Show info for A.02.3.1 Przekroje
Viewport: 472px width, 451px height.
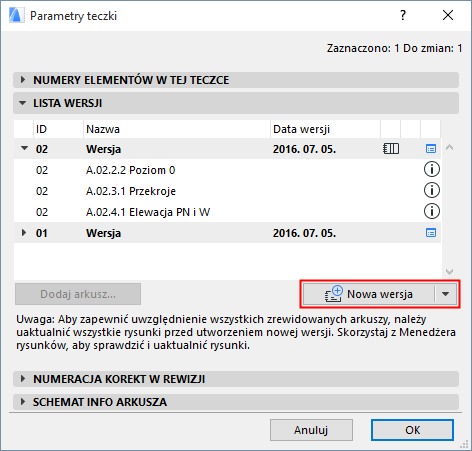pos(431,190)
